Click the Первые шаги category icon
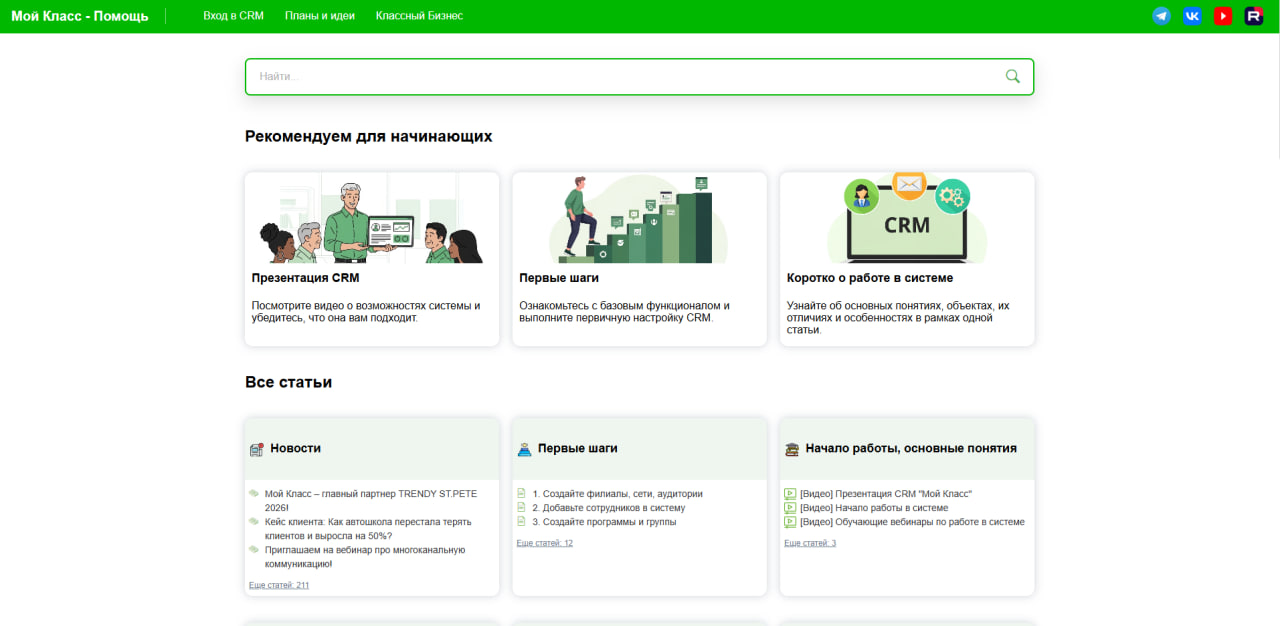Viewport: 1280px width, 626px height. coord(524,449)
